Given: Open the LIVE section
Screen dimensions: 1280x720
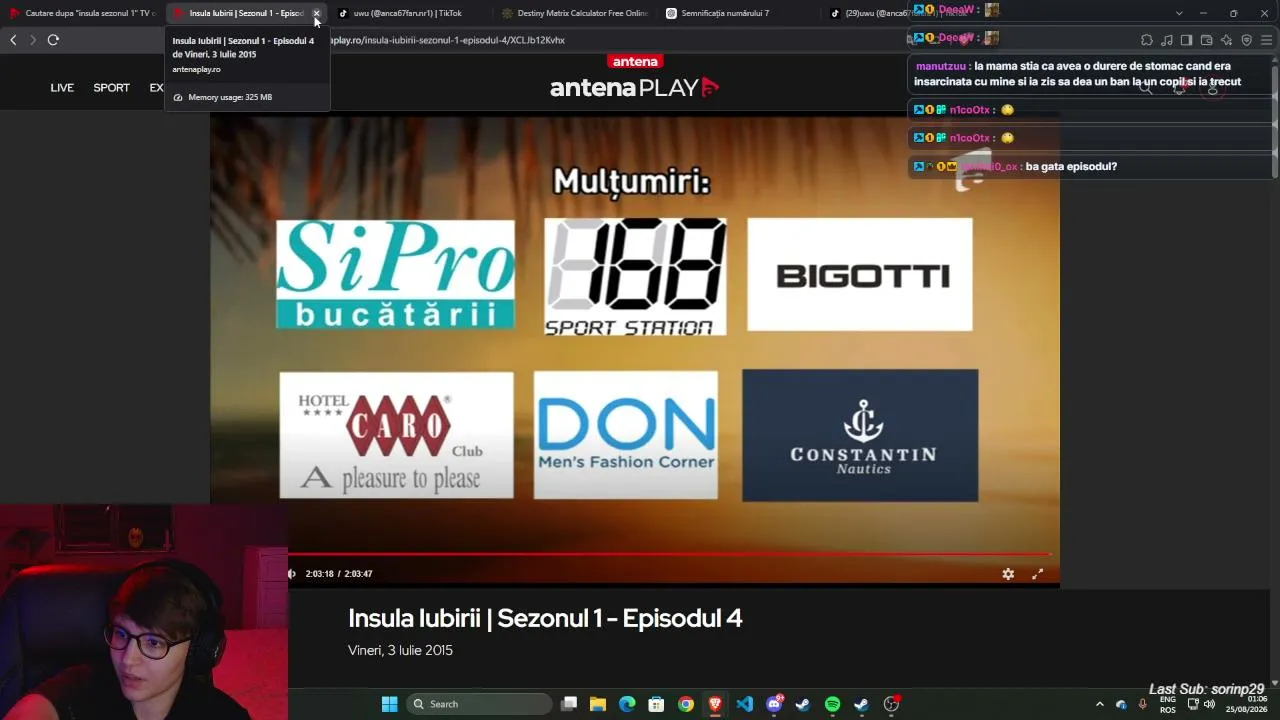Looking at the screenshot, I should (62, 88).
